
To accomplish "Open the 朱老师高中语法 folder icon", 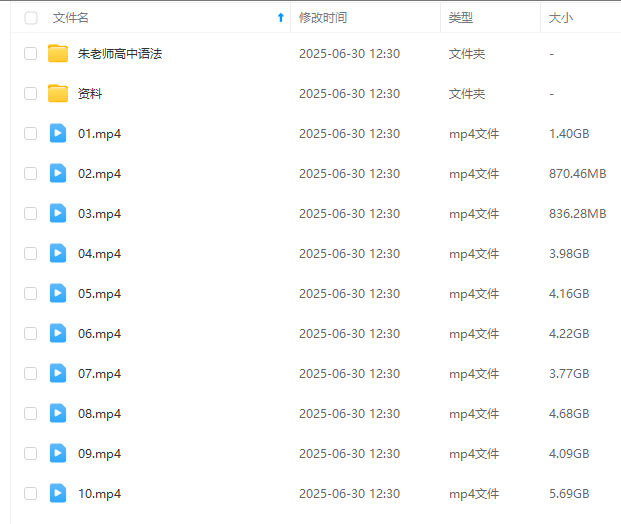I will click(x=58, y=53).
